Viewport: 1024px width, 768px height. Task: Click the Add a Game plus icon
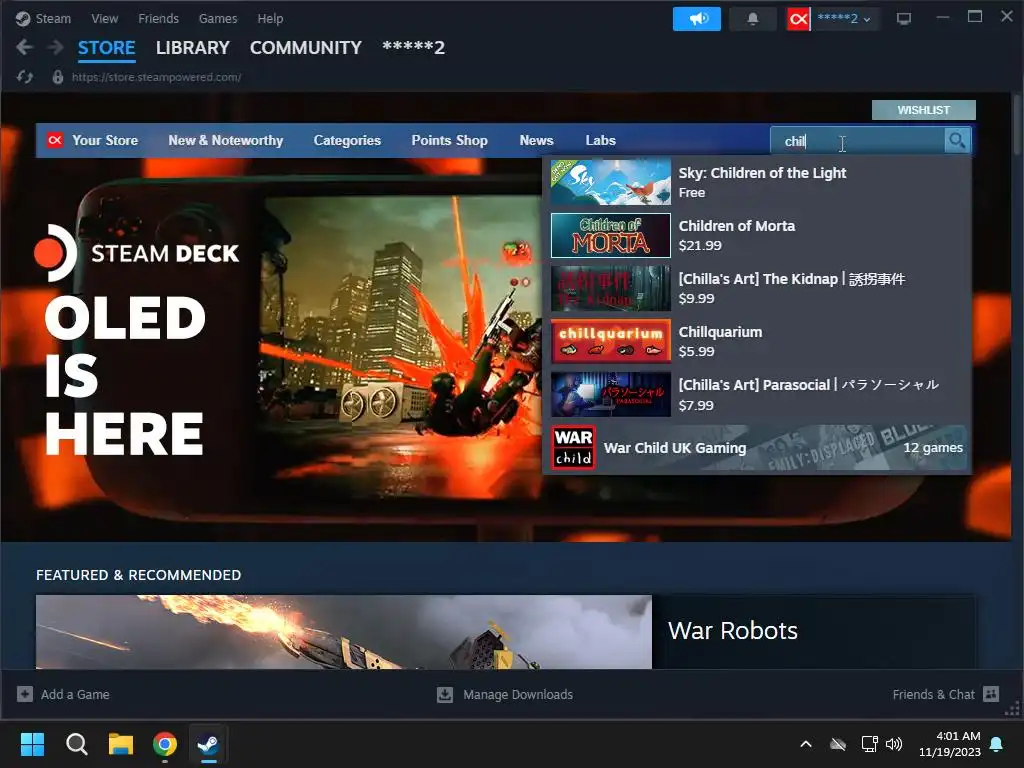[25, 694]
